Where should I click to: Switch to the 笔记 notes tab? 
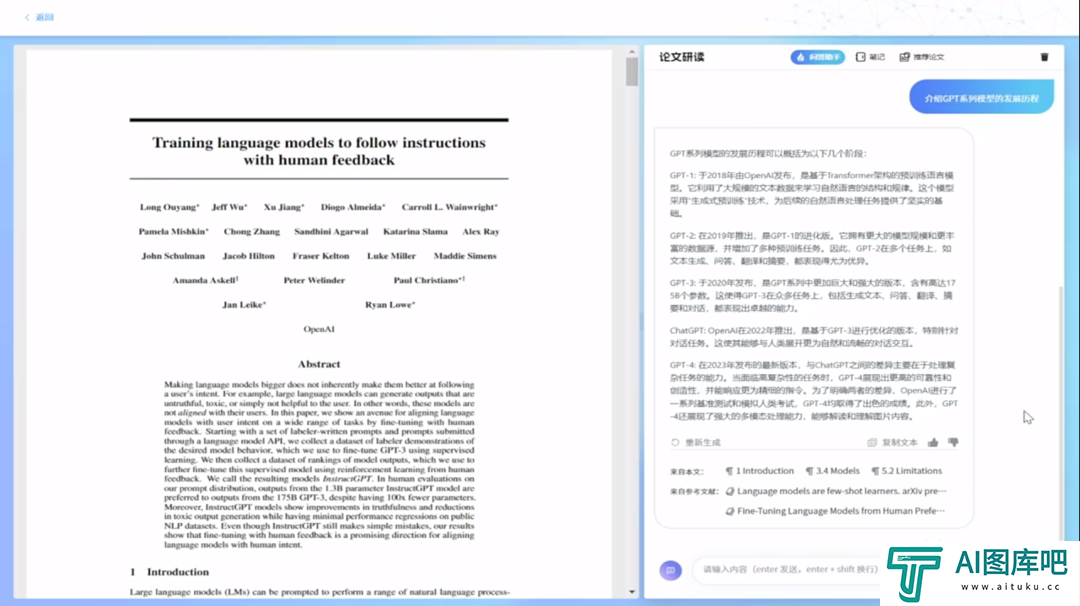(870, 57)
